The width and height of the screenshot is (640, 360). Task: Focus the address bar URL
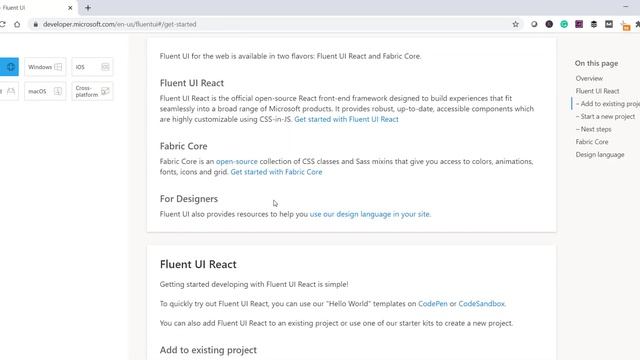pyautogui.click(x=120, y=24)
